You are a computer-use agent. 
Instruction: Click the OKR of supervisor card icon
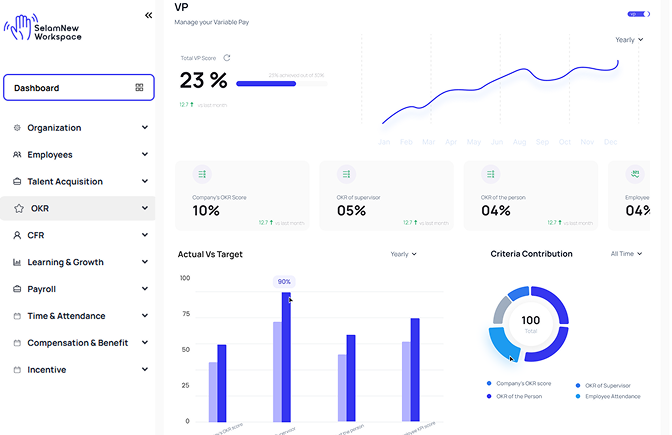pyautogui.click(x=347, y=174)
